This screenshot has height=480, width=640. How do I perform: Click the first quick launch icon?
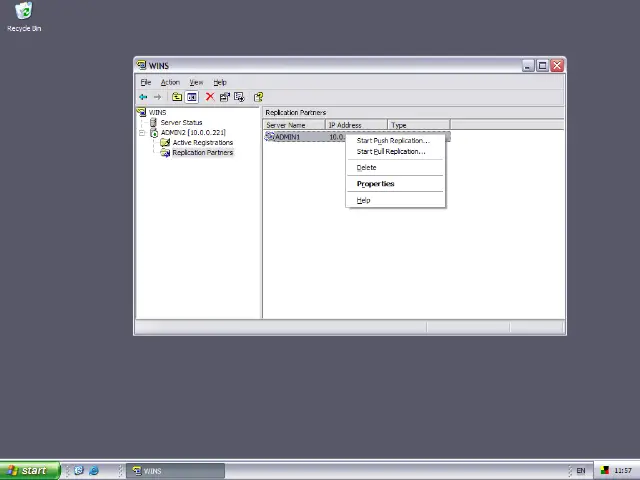tap(79, 470)
